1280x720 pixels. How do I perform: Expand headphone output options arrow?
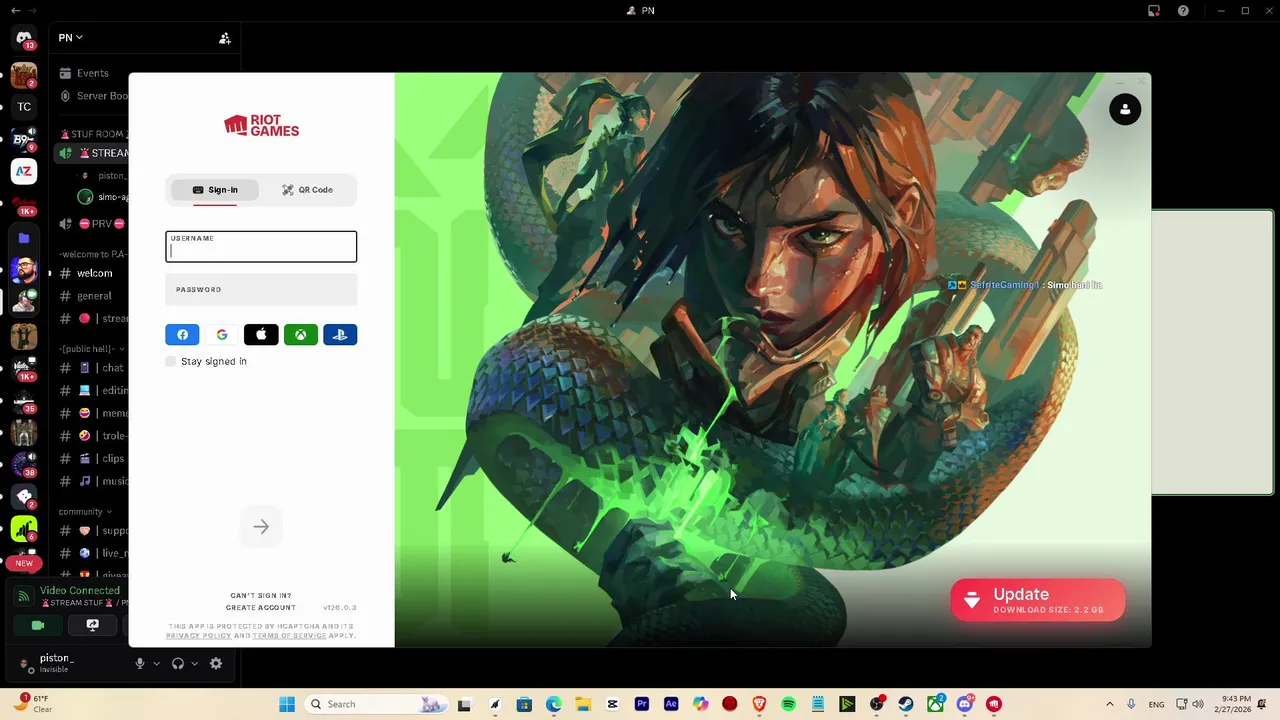tap(194, 663)
